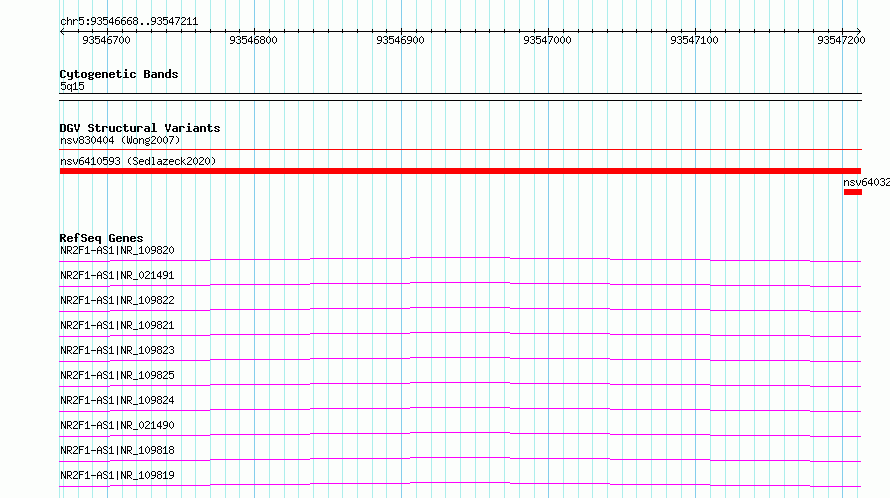890x498 pixels.
Task: Click ruler position 93547200
Action: (841, 40)
